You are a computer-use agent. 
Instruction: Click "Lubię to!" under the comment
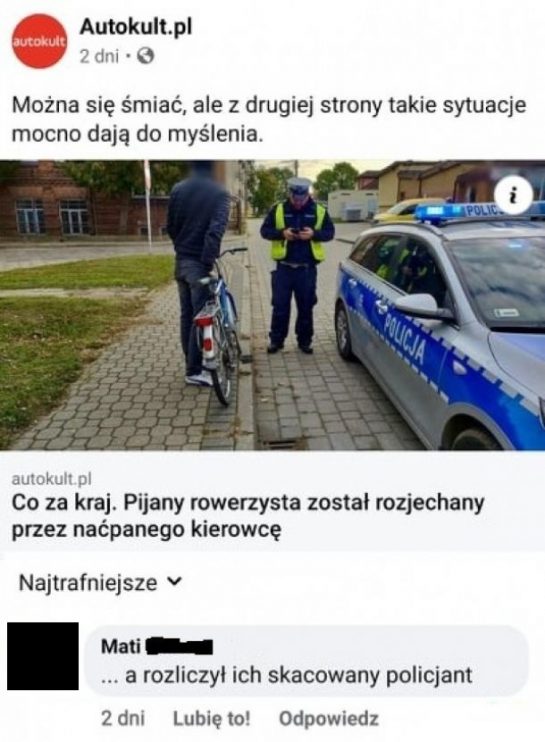(211, 718)
